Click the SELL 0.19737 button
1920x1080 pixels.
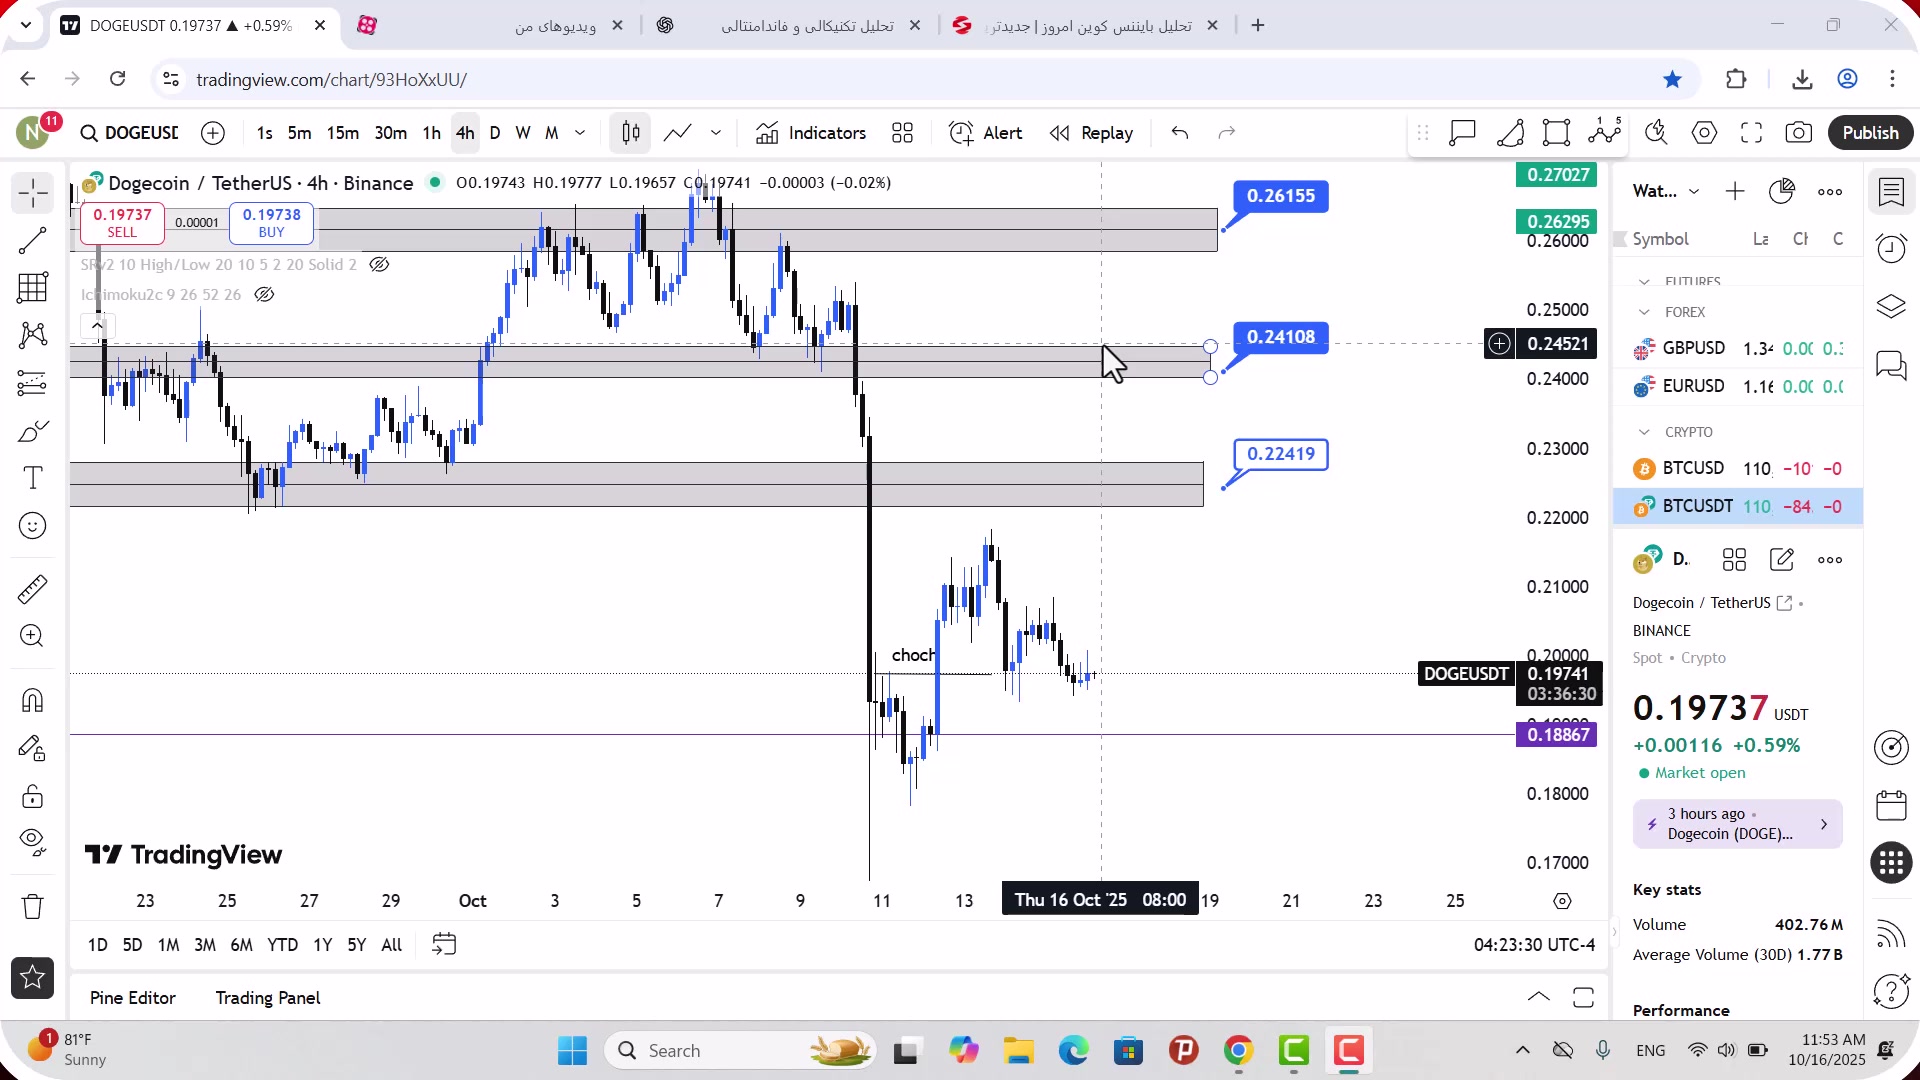(x=122, y=223)
